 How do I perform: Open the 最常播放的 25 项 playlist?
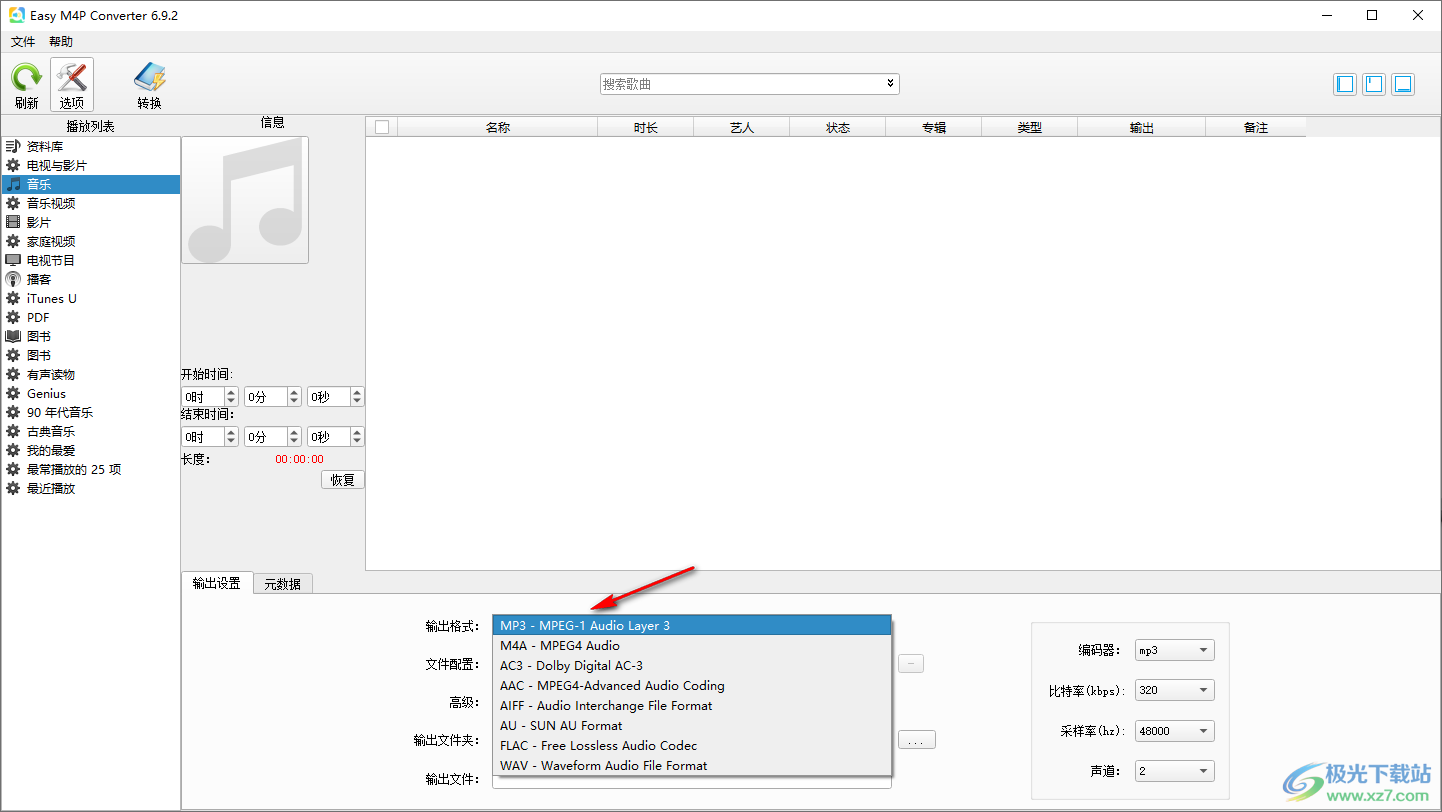(x=90, y=469)
